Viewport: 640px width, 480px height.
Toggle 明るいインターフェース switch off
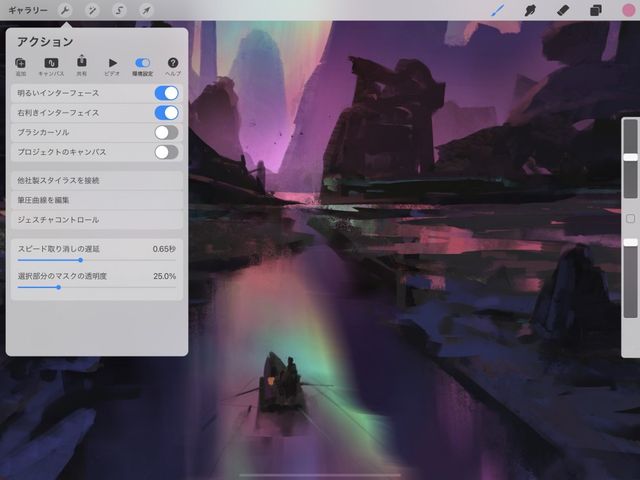[167, 93]
